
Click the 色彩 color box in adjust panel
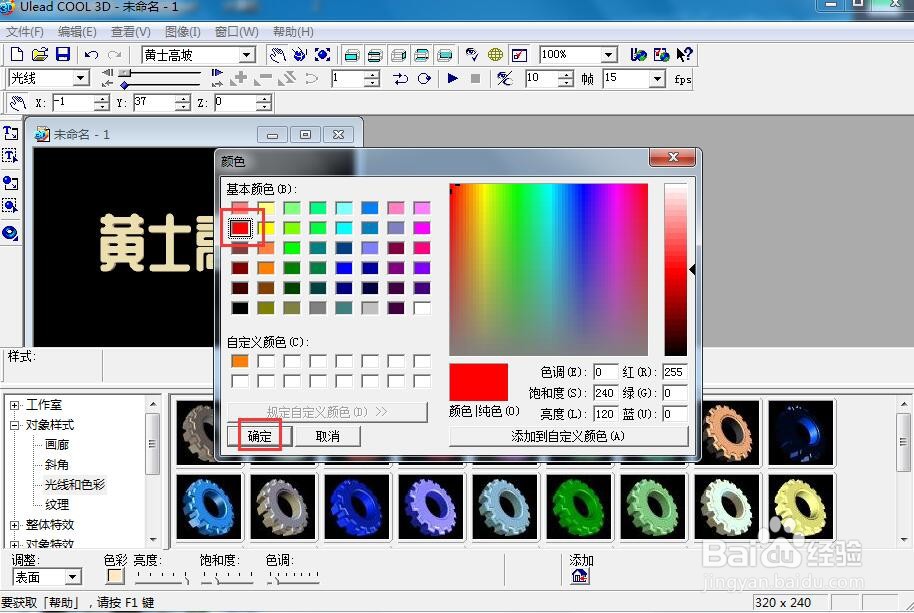[x=115, y=576]
